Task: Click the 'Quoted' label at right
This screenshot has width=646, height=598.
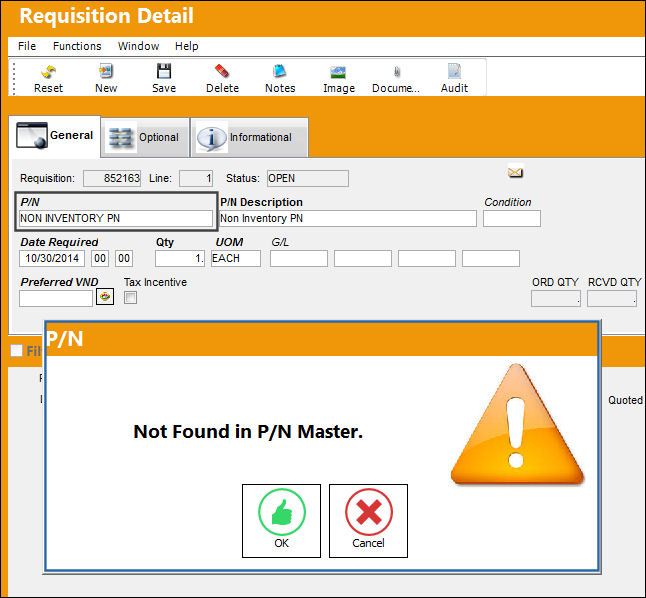Action: (625, 400)
